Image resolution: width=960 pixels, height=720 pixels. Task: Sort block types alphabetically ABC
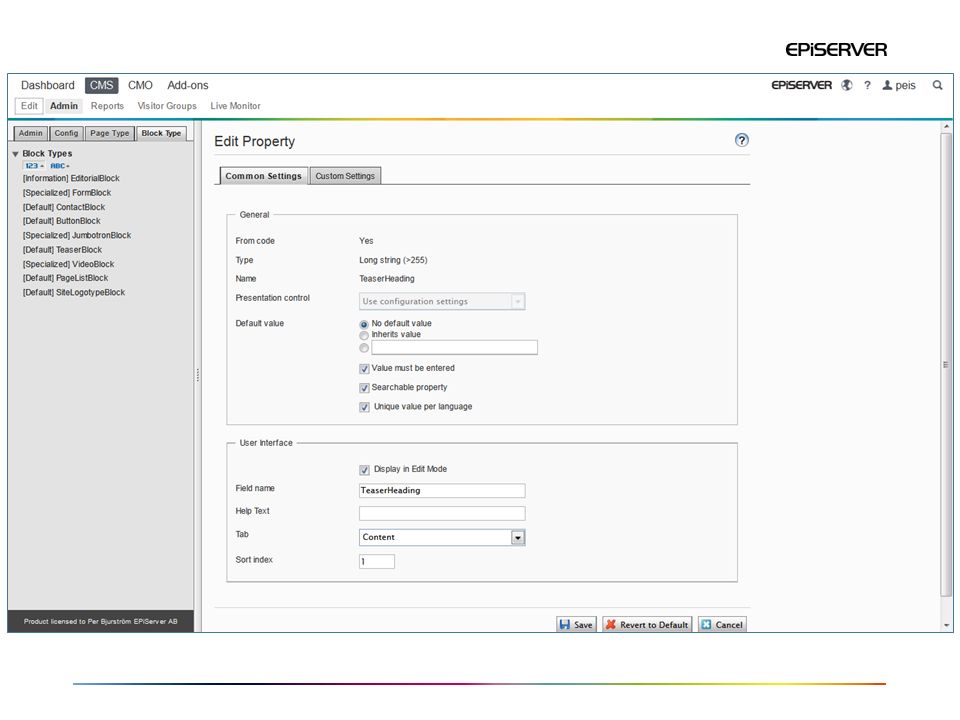point(60,166)
